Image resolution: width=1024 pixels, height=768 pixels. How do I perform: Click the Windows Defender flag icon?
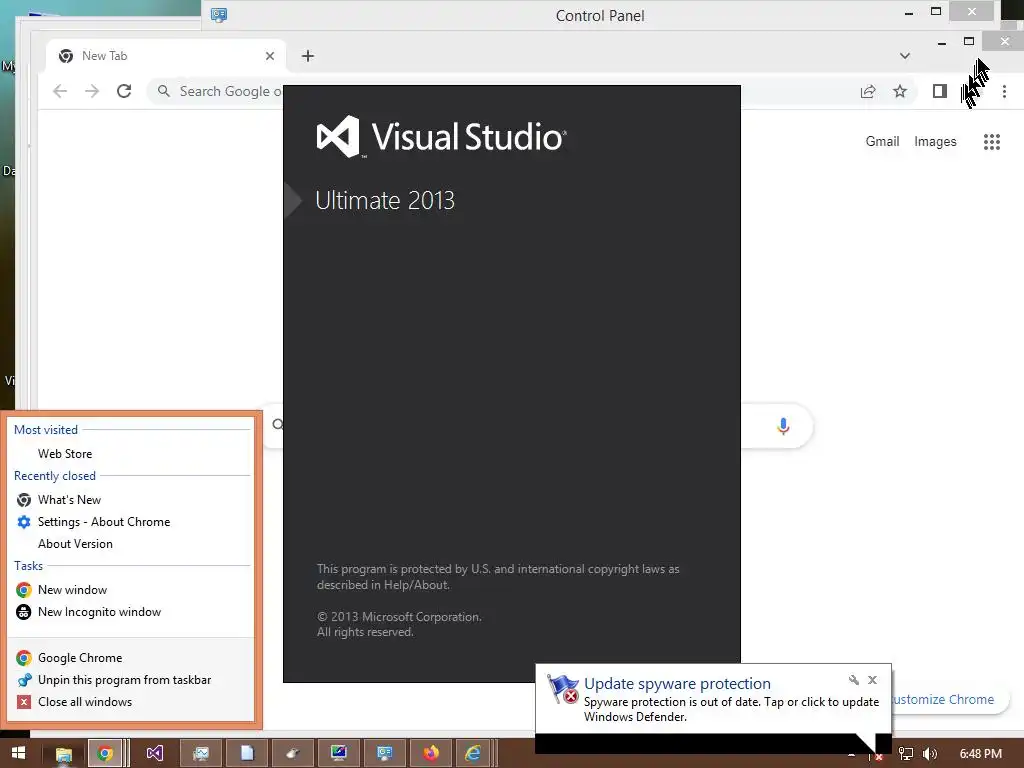click(x=562, y=689)
